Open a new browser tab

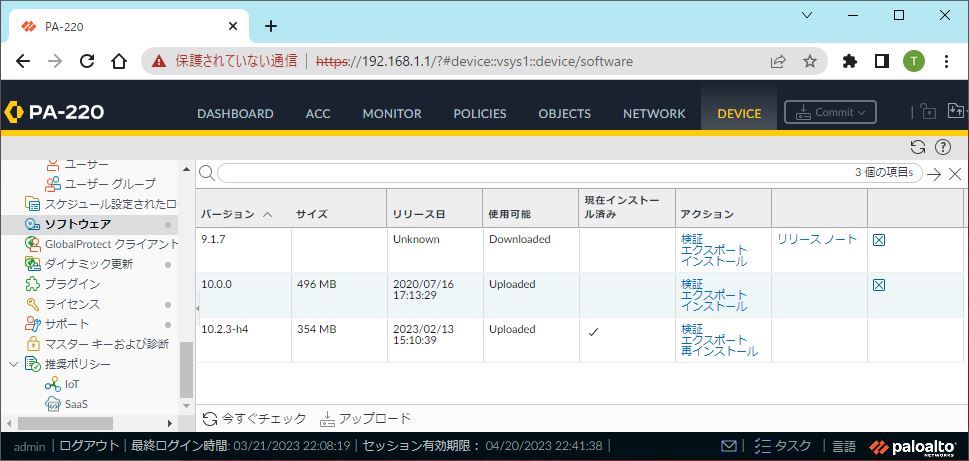pyautogui.click(x=271, y=26)
